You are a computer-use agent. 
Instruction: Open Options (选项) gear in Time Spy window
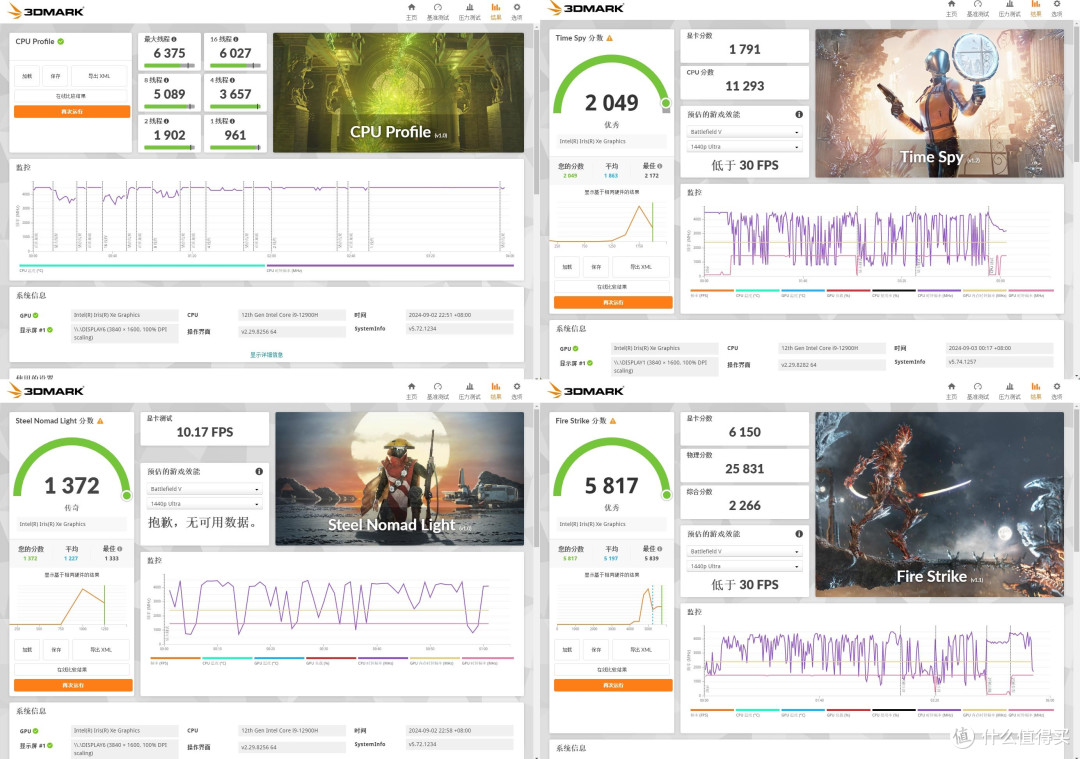[x=1057, y=8]
